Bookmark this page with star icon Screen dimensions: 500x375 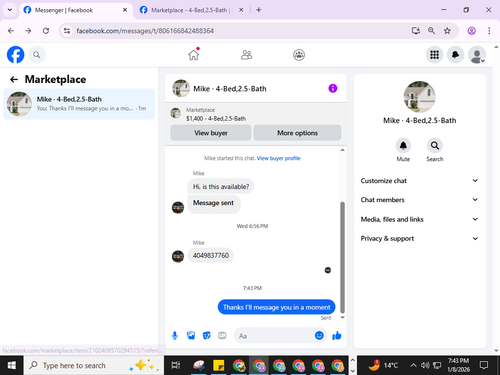pyautogui.click(x=447, y=31)
